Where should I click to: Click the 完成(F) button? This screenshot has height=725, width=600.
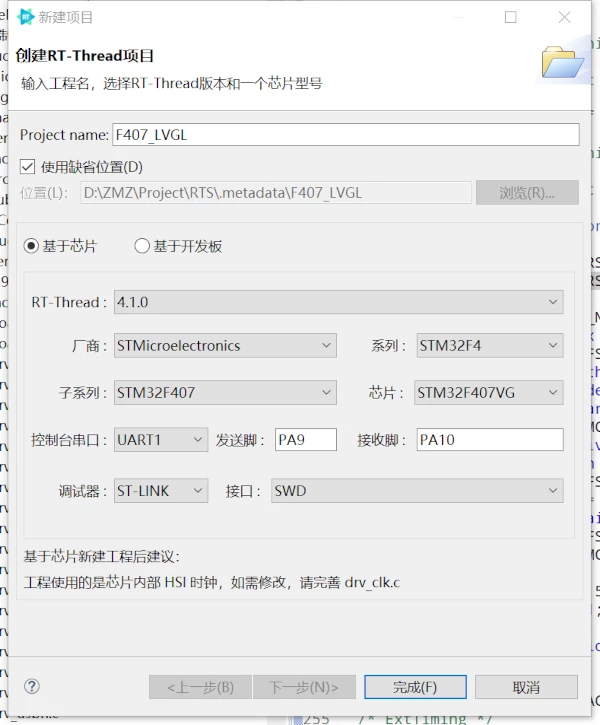[415, 687]
